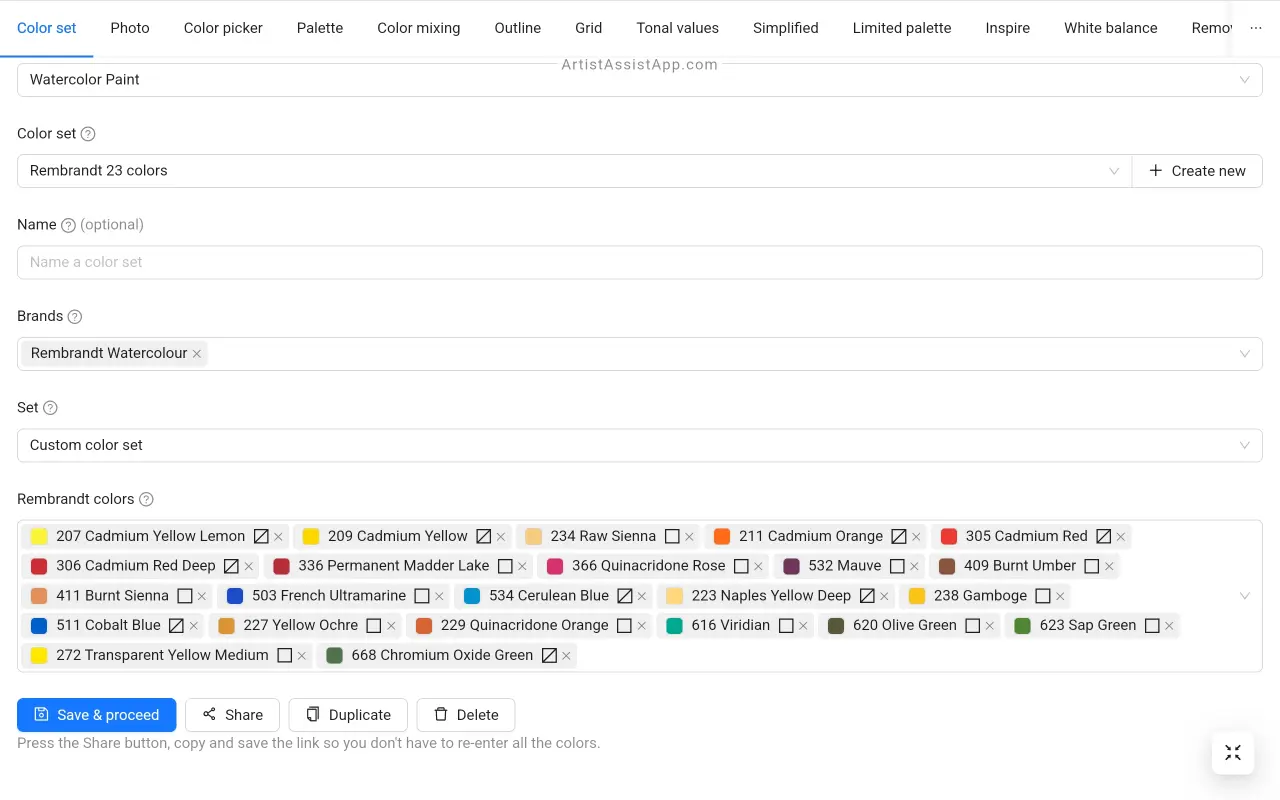Screen dimensions: 1280x800
Task: Remove 511 Cobalt Blue tag
Action: (x=194, y=626)
